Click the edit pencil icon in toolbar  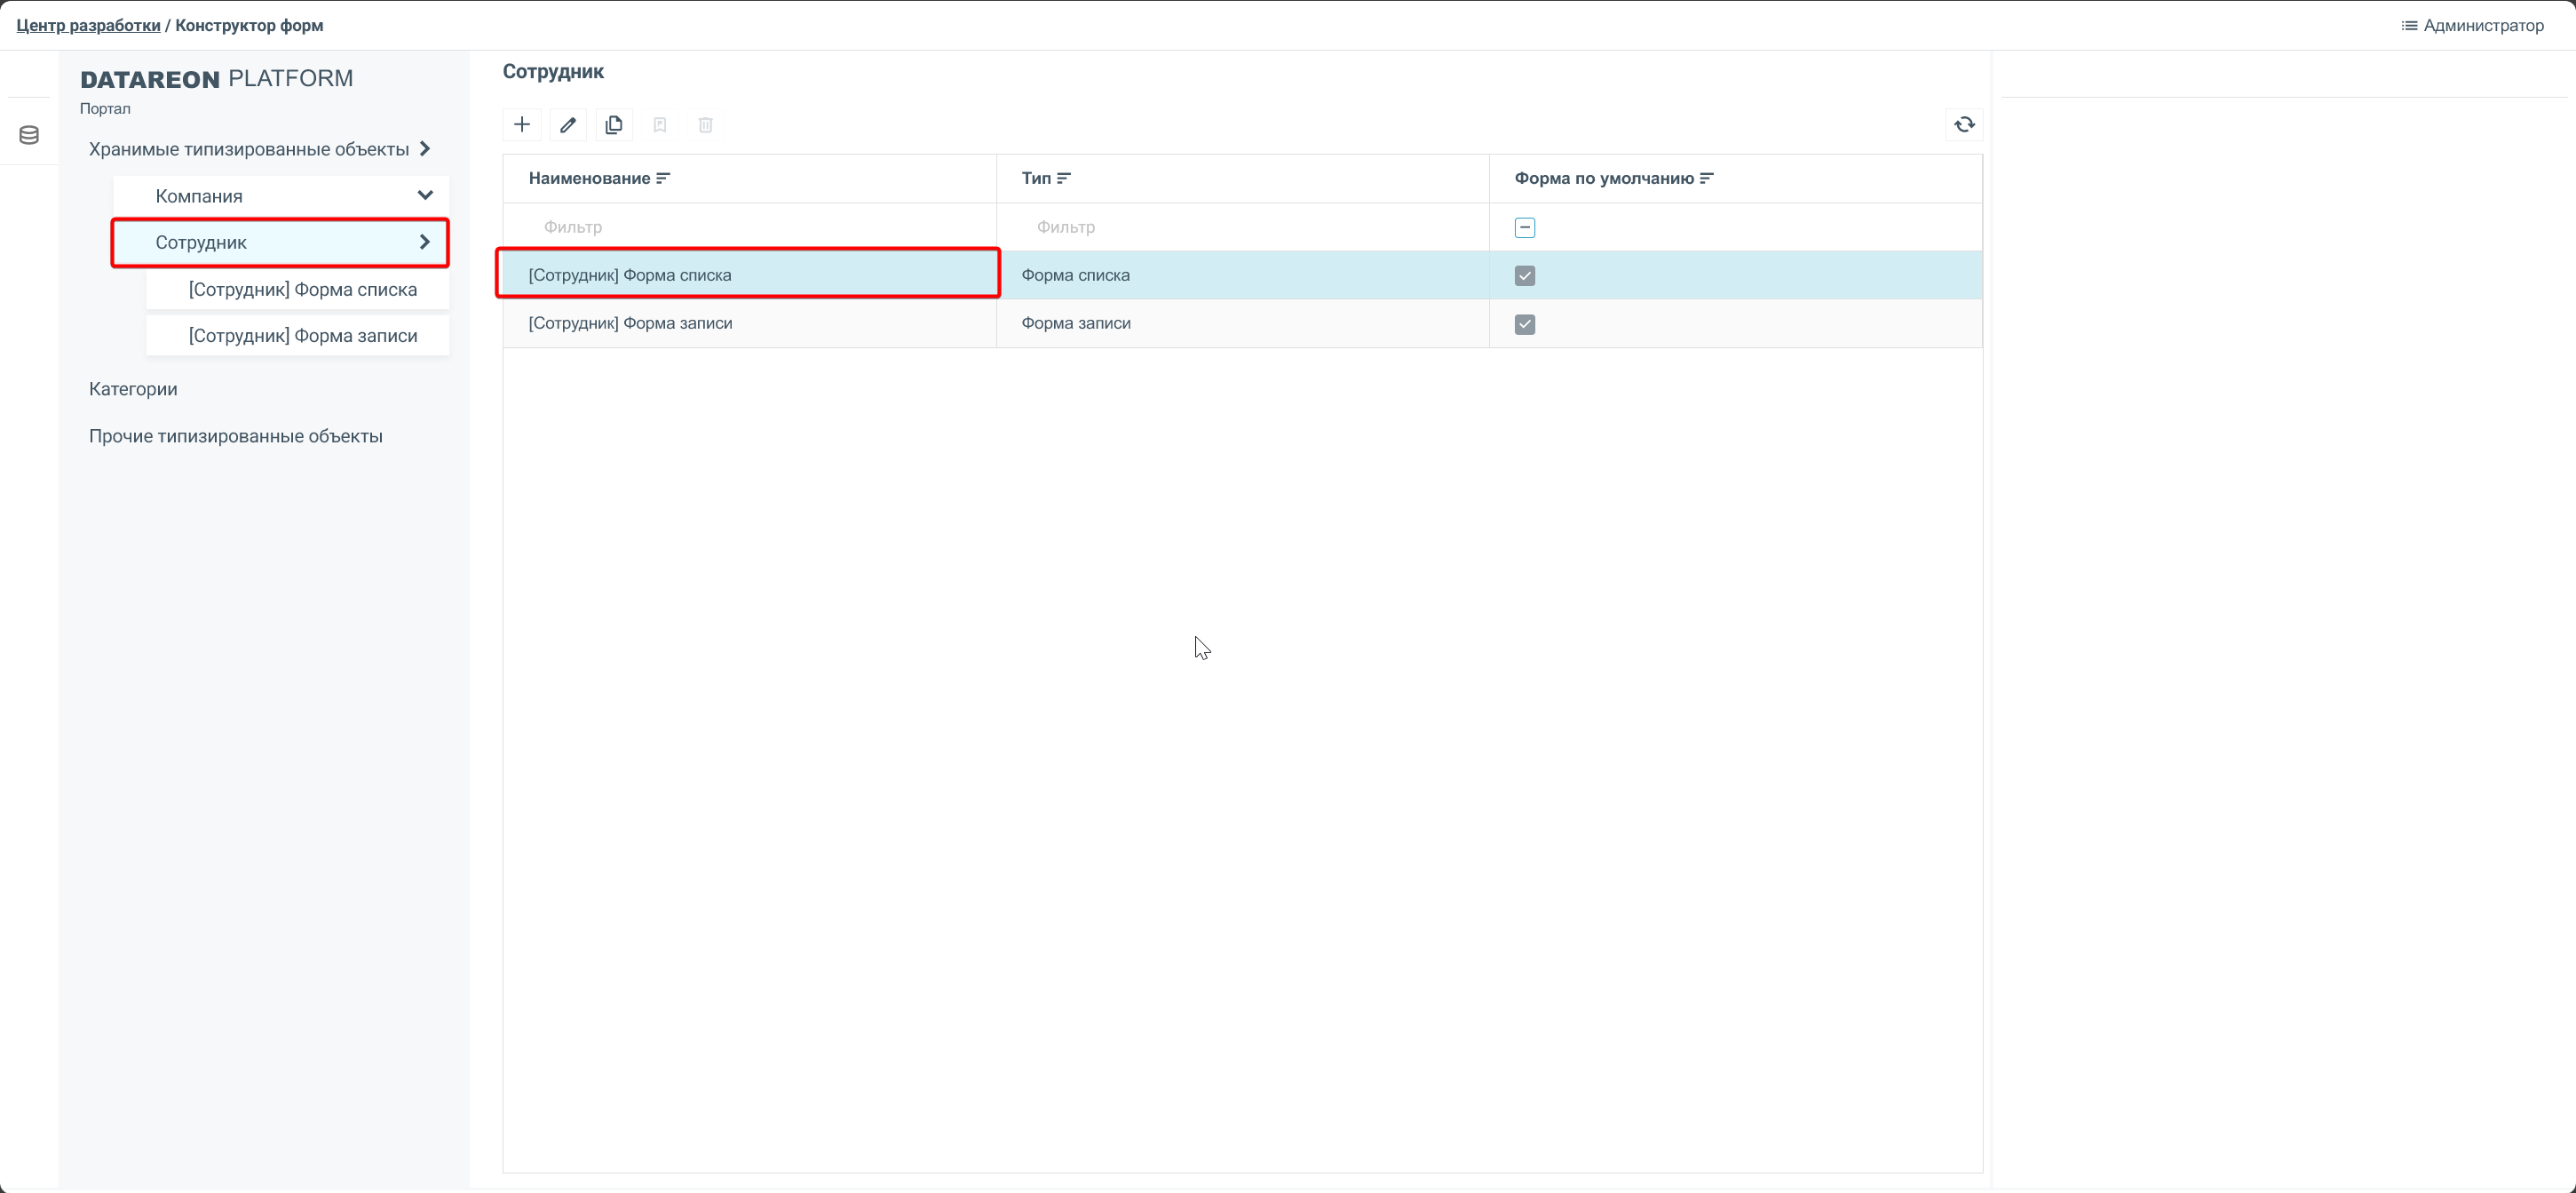tap(568, 125)
